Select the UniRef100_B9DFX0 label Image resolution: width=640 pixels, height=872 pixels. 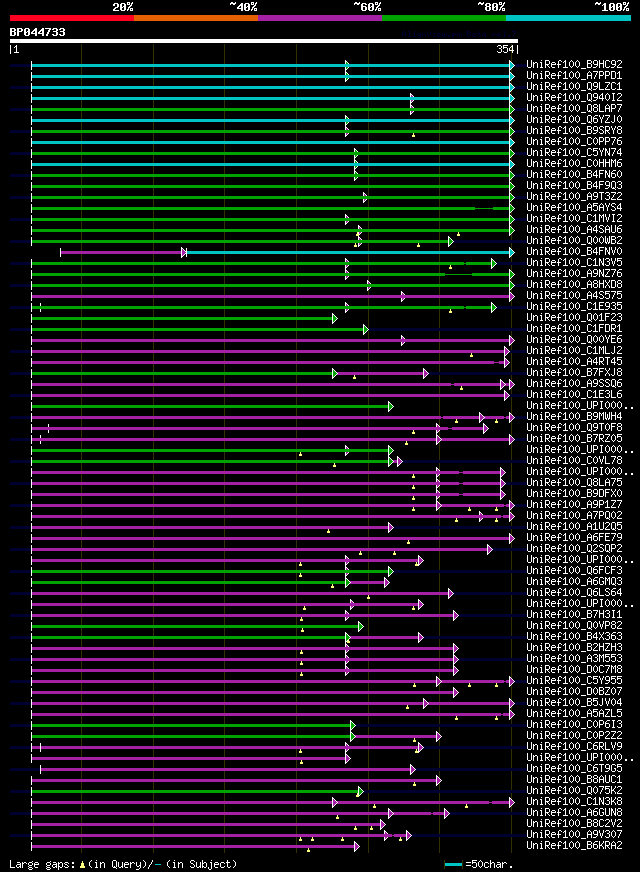click(574, 494)
